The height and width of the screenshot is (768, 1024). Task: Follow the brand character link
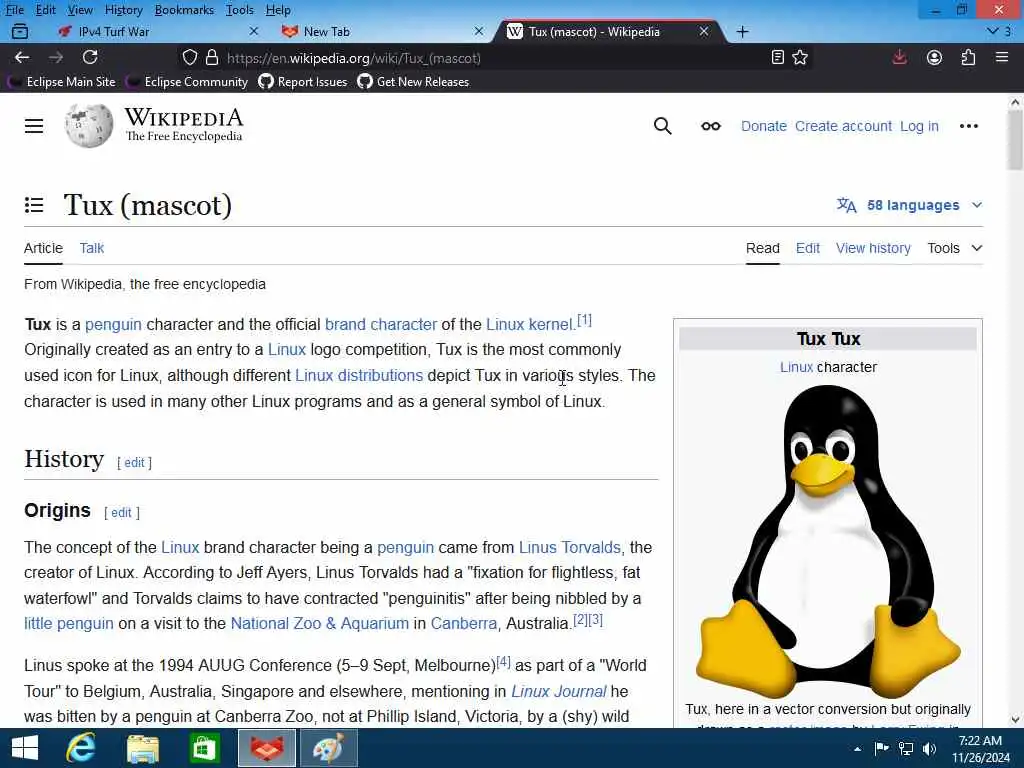381,325
